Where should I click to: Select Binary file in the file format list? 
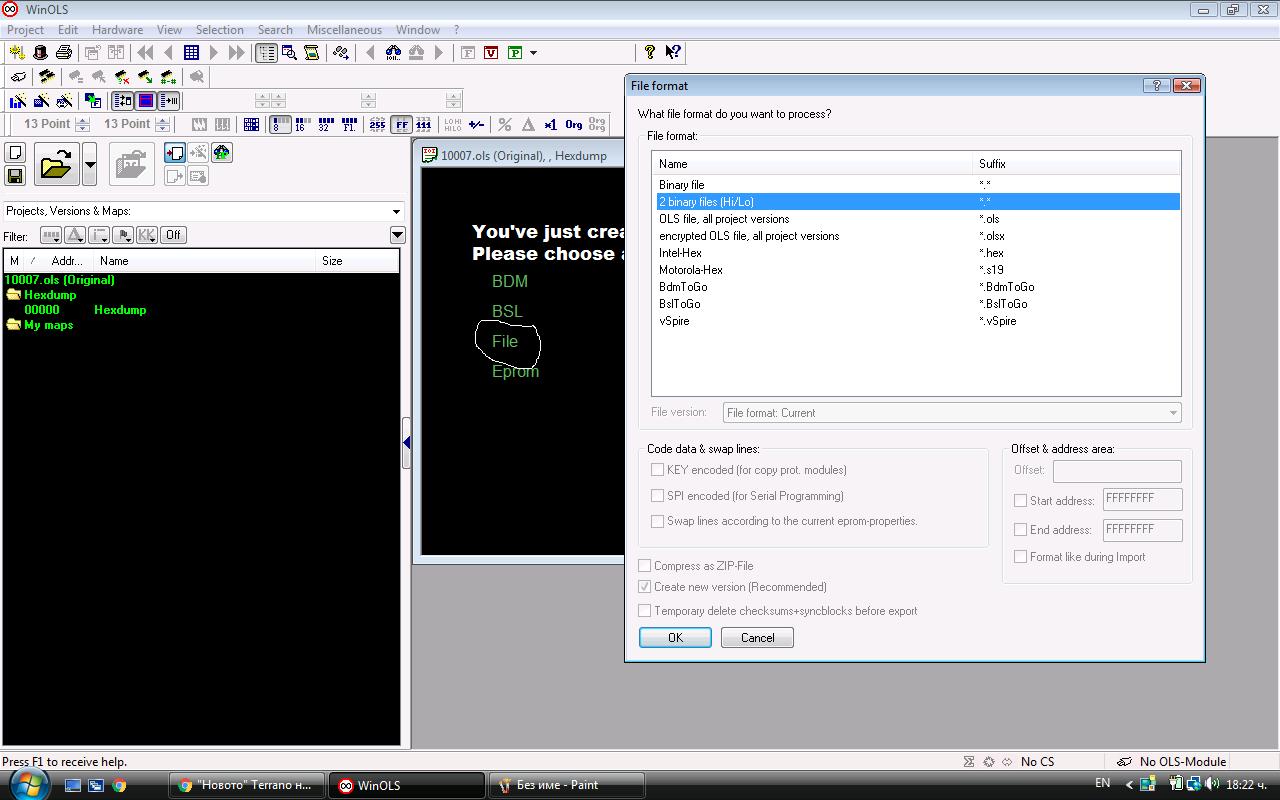point(916,185)
